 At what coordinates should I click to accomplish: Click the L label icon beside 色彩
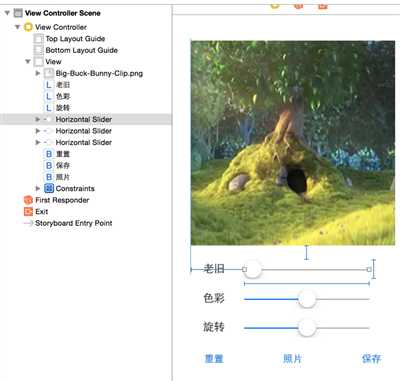pos(49,96)
